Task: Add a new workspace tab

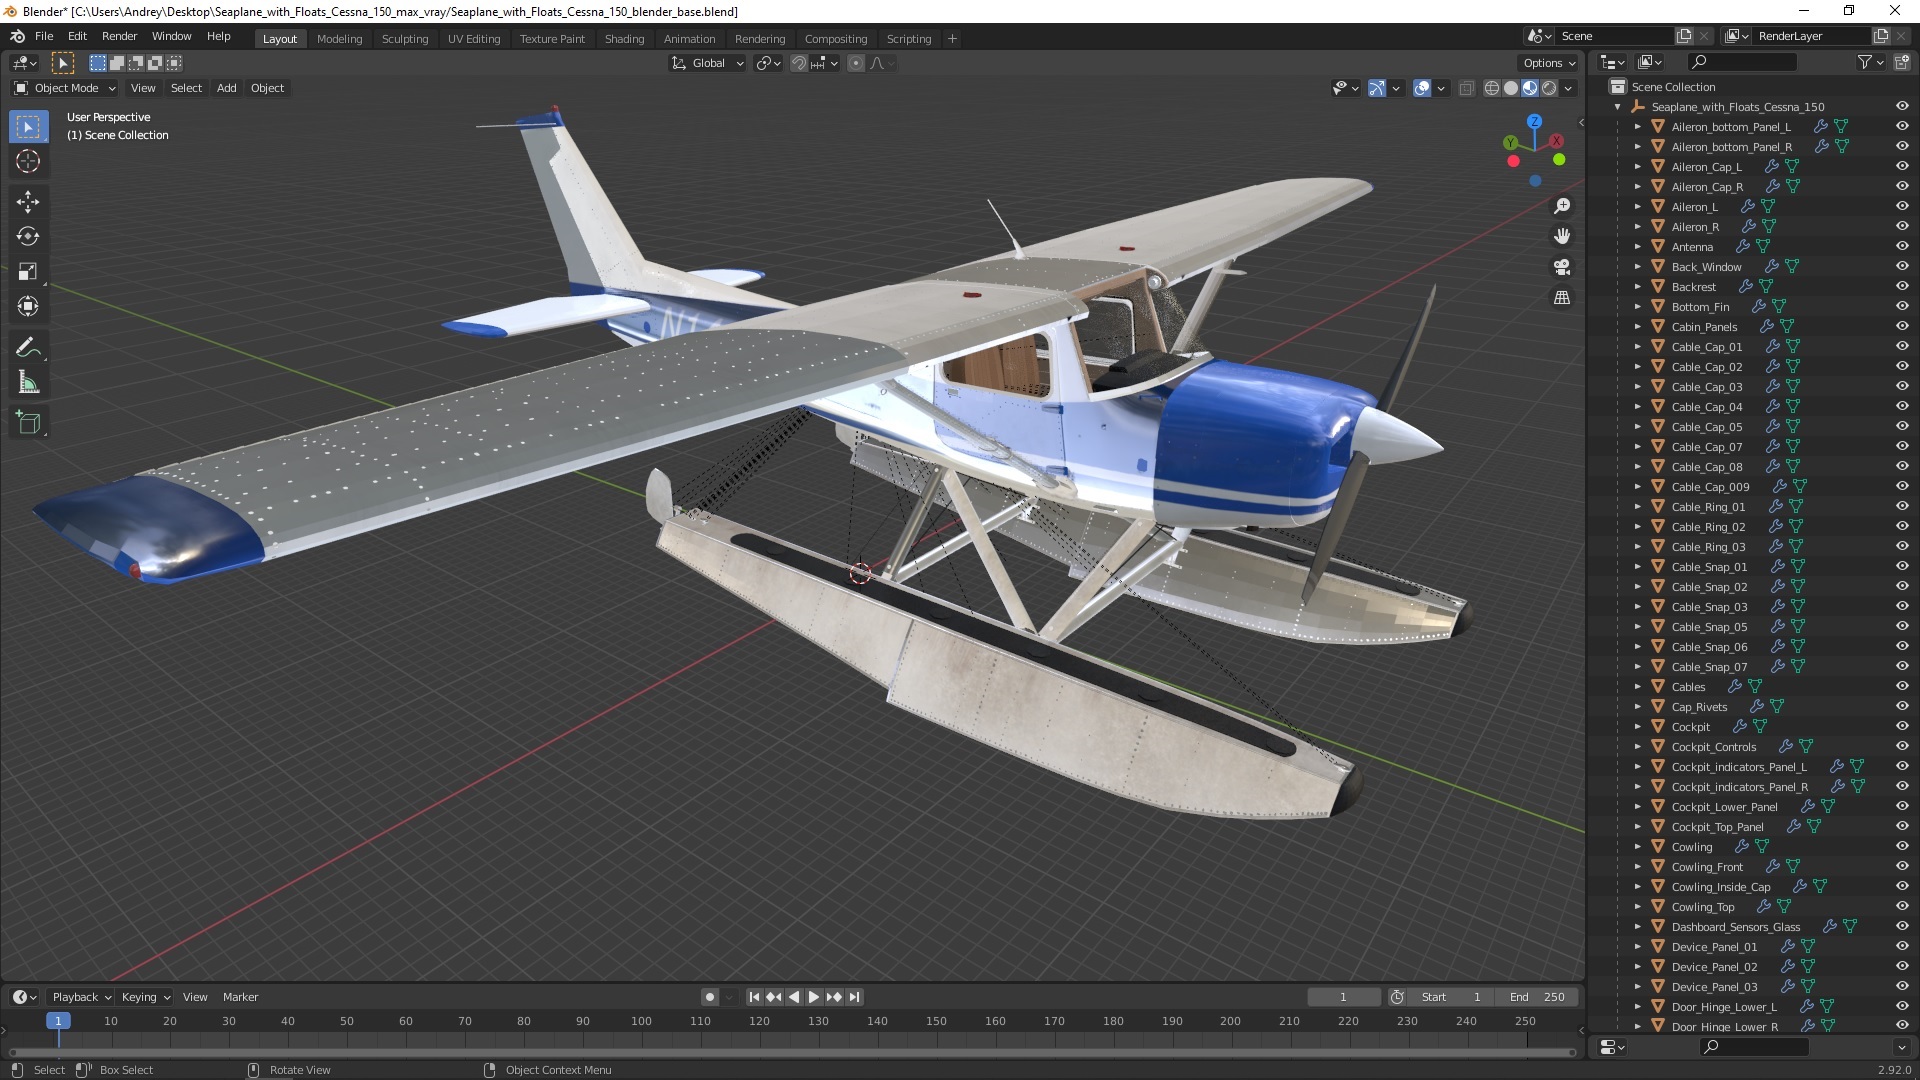Action: point(952,39)
